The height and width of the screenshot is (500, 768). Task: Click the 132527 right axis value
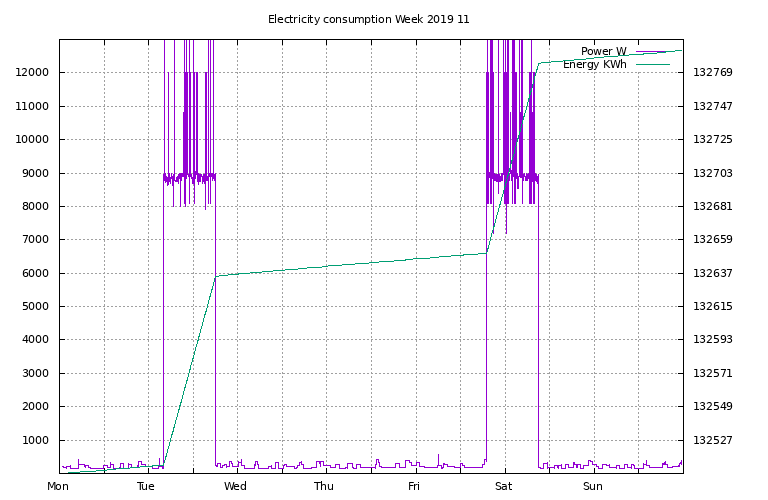(713, 440)
